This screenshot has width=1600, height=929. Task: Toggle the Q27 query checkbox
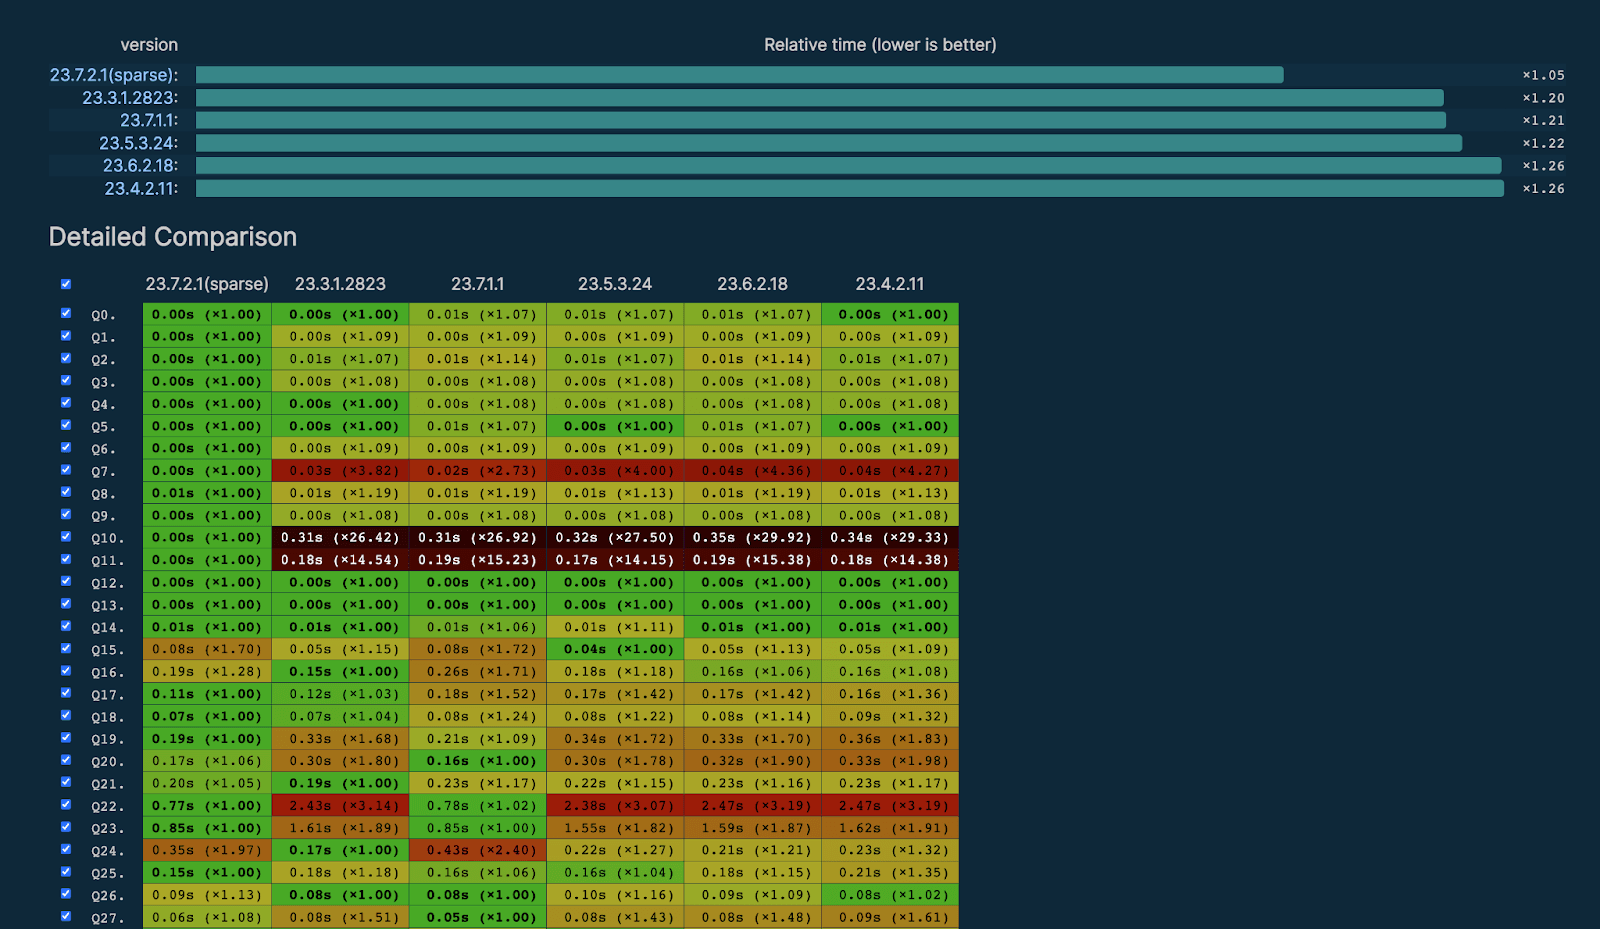(66, 916)
